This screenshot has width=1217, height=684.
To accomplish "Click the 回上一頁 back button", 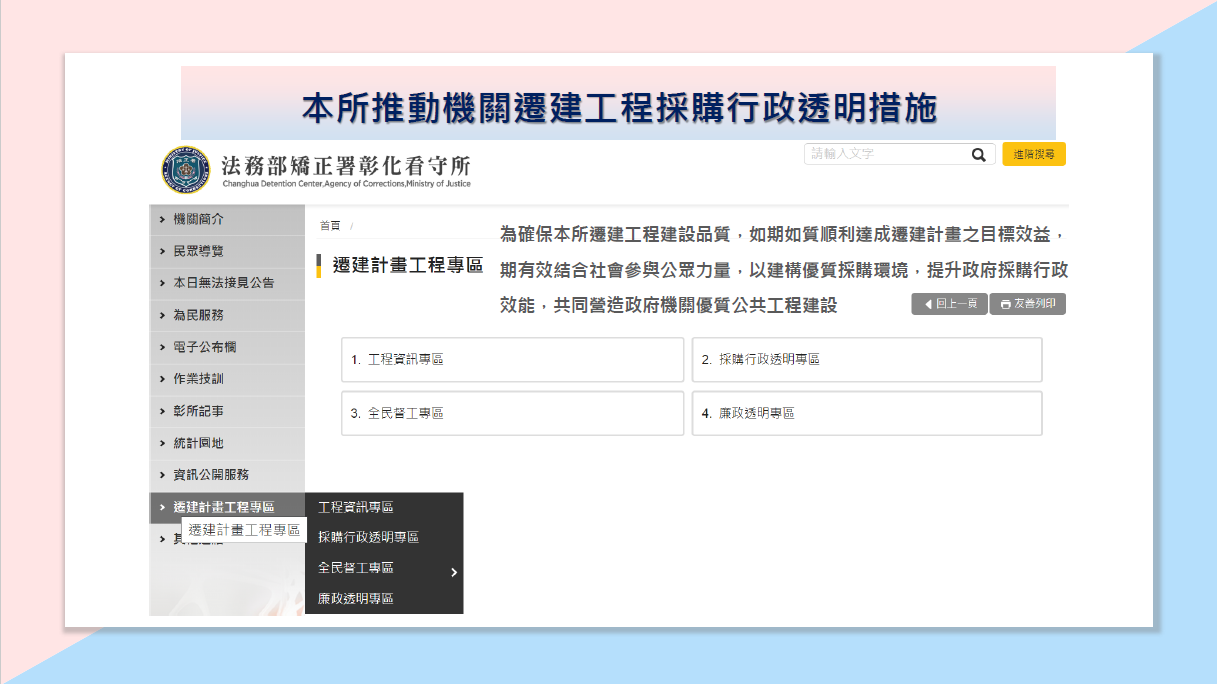I will 949,304.
